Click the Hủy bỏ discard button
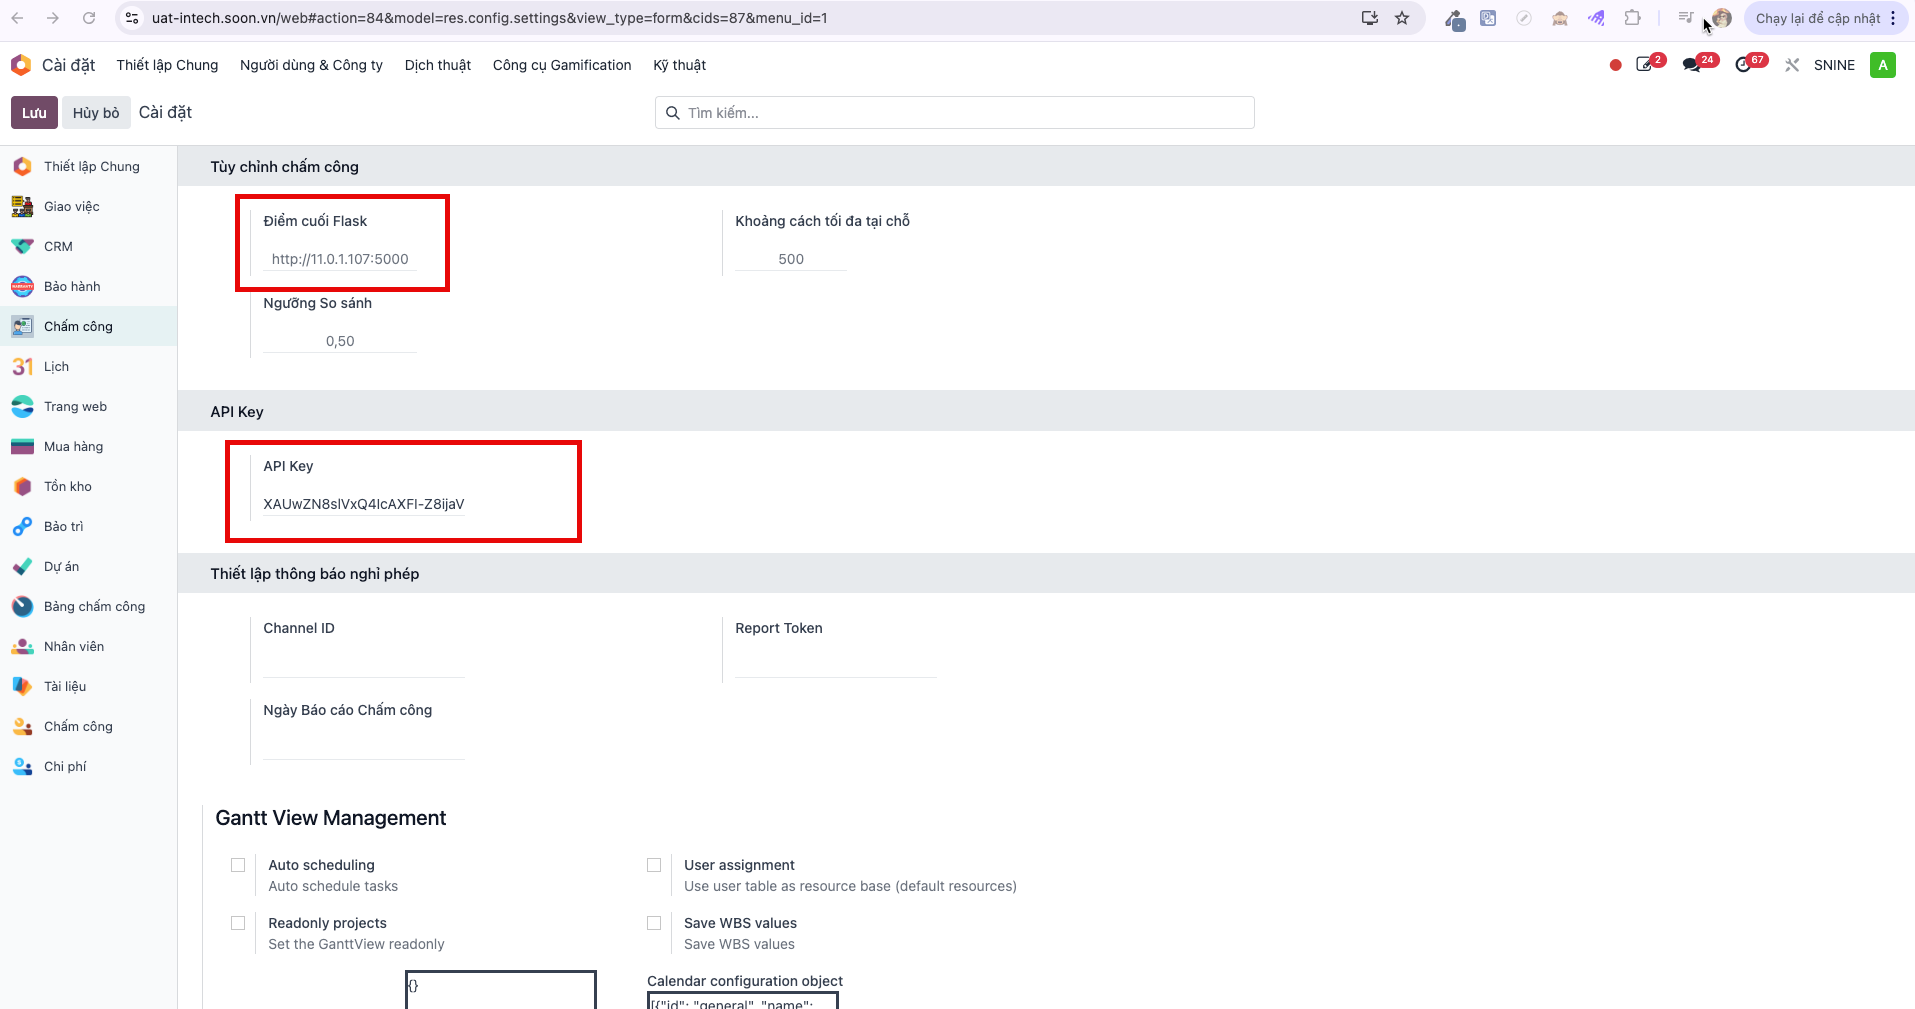This screenshot has height=1009, width=1915. pos(96,112)
